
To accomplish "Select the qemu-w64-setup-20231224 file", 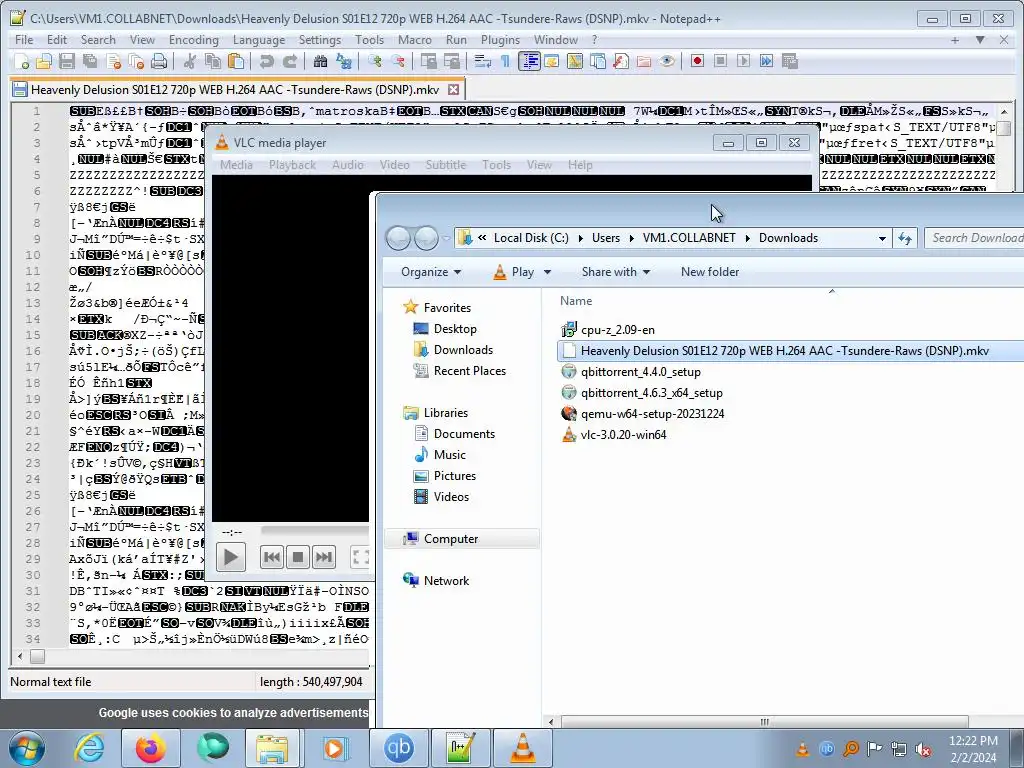I will (x=652, y=413).
